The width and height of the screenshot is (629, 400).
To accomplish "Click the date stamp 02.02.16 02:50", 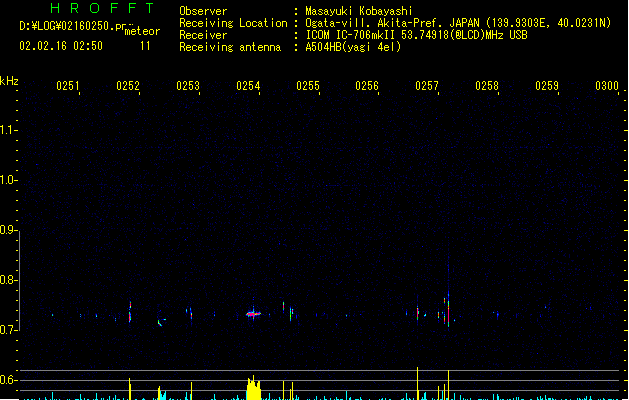I will tap(61, 46).
